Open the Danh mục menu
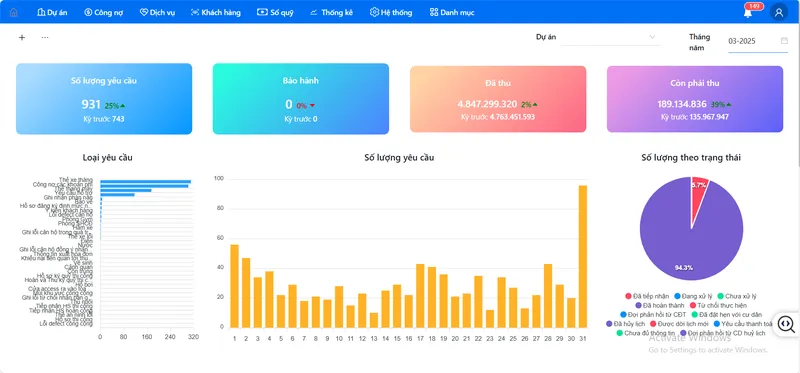 click(452, 12)
